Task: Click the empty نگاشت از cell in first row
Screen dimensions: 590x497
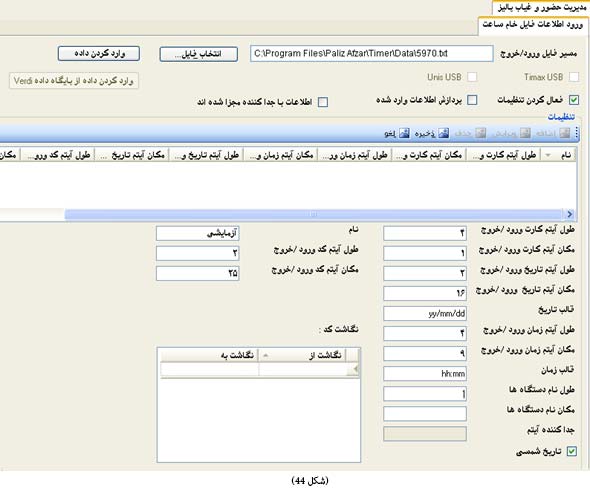Action: coord(304,369)
